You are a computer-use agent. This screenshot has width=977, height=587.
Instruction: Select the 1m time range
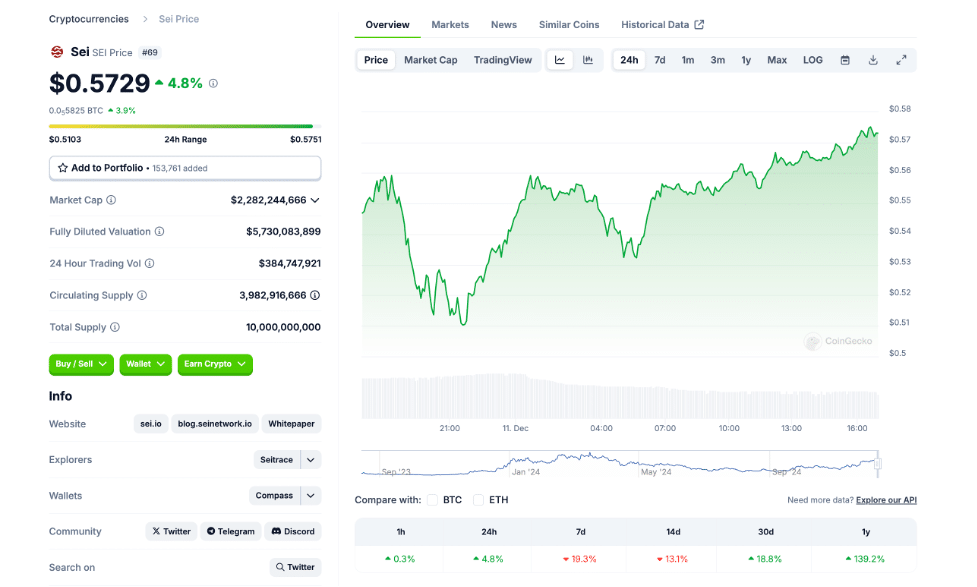[688, 60]
